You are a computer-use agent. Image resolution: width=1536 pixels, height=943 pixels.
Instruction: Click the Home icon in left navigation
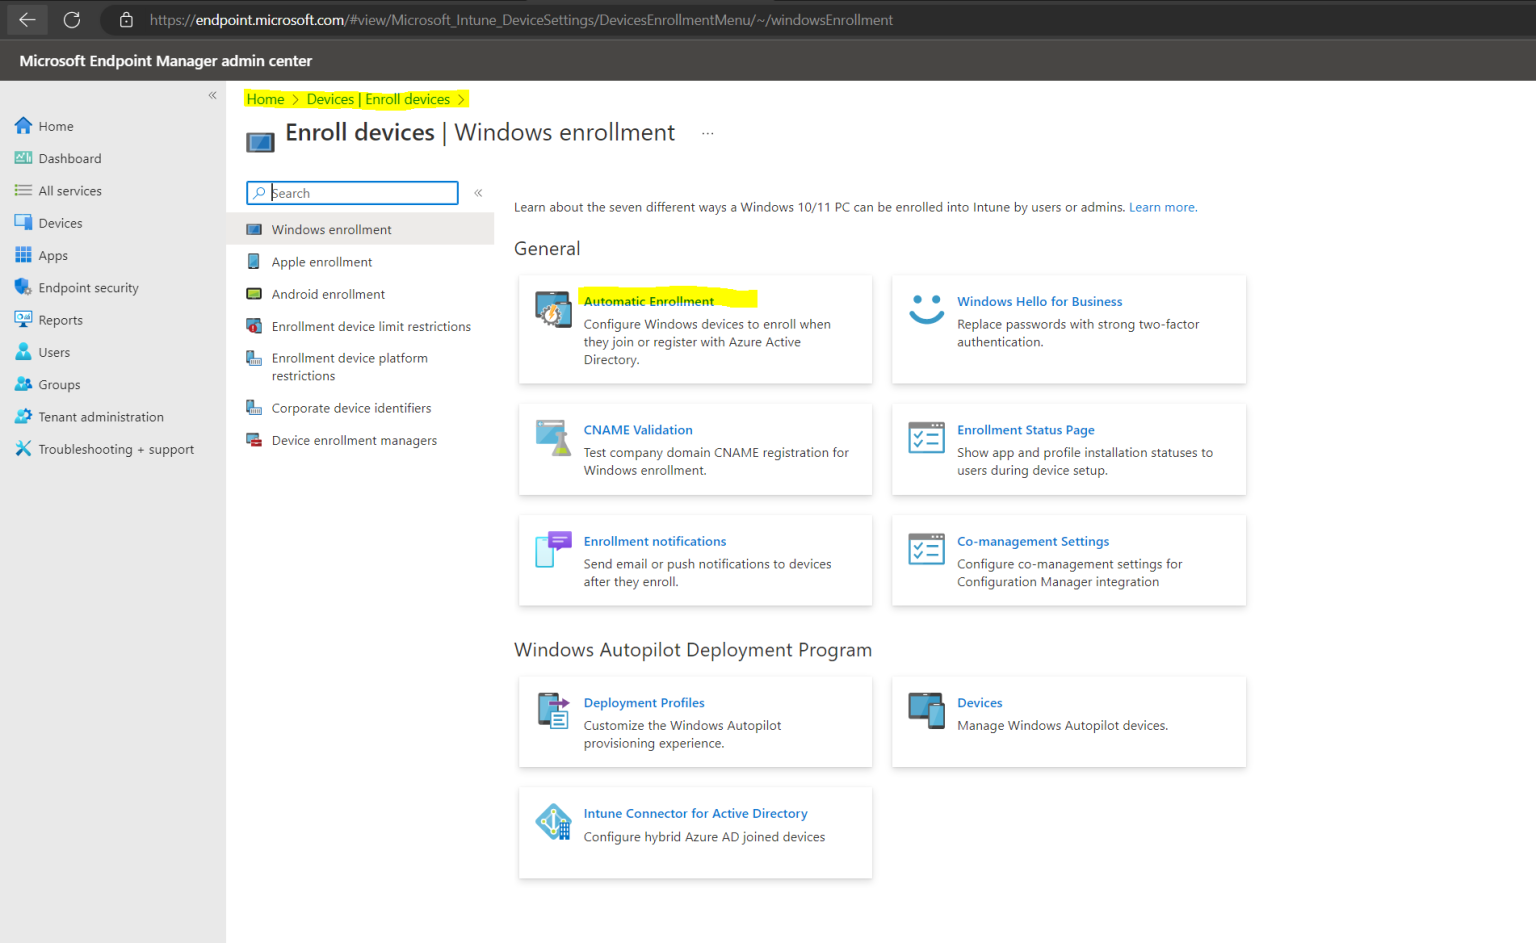pos(23,126)
